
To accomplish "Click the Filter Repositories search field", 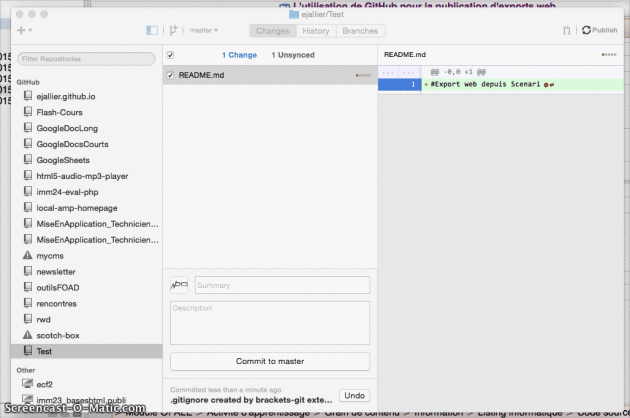I will [x=86, y=59].
